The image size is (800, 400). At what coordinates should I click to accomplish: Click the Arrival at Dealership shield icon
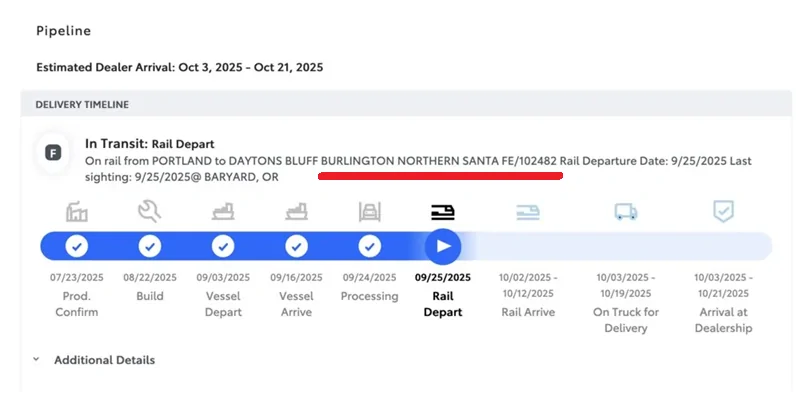[x=721, y=211]
